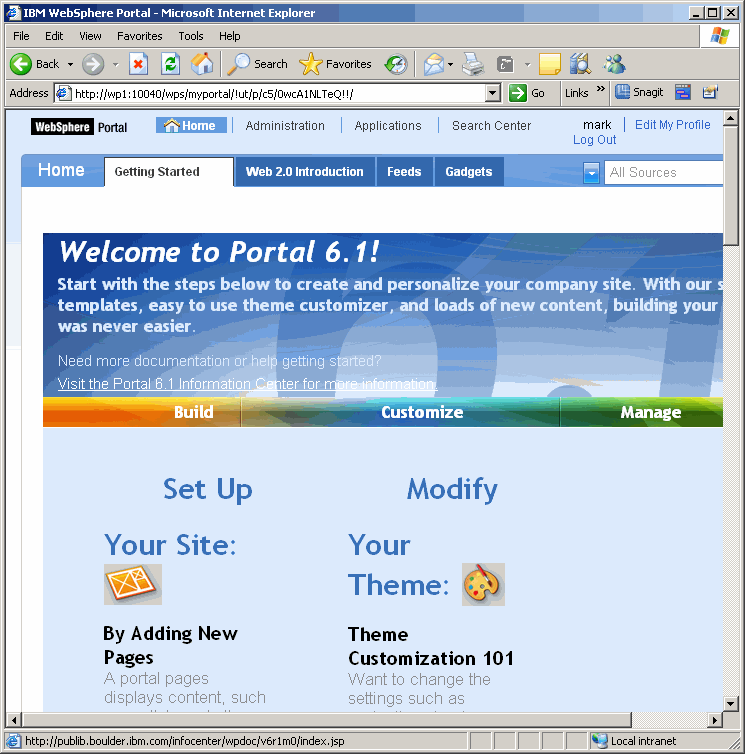Image resolution: width=745 pixels, height=754 pixels.
Task: Click the Messenger icon in toolbar
Action: (x=613, y=64)
